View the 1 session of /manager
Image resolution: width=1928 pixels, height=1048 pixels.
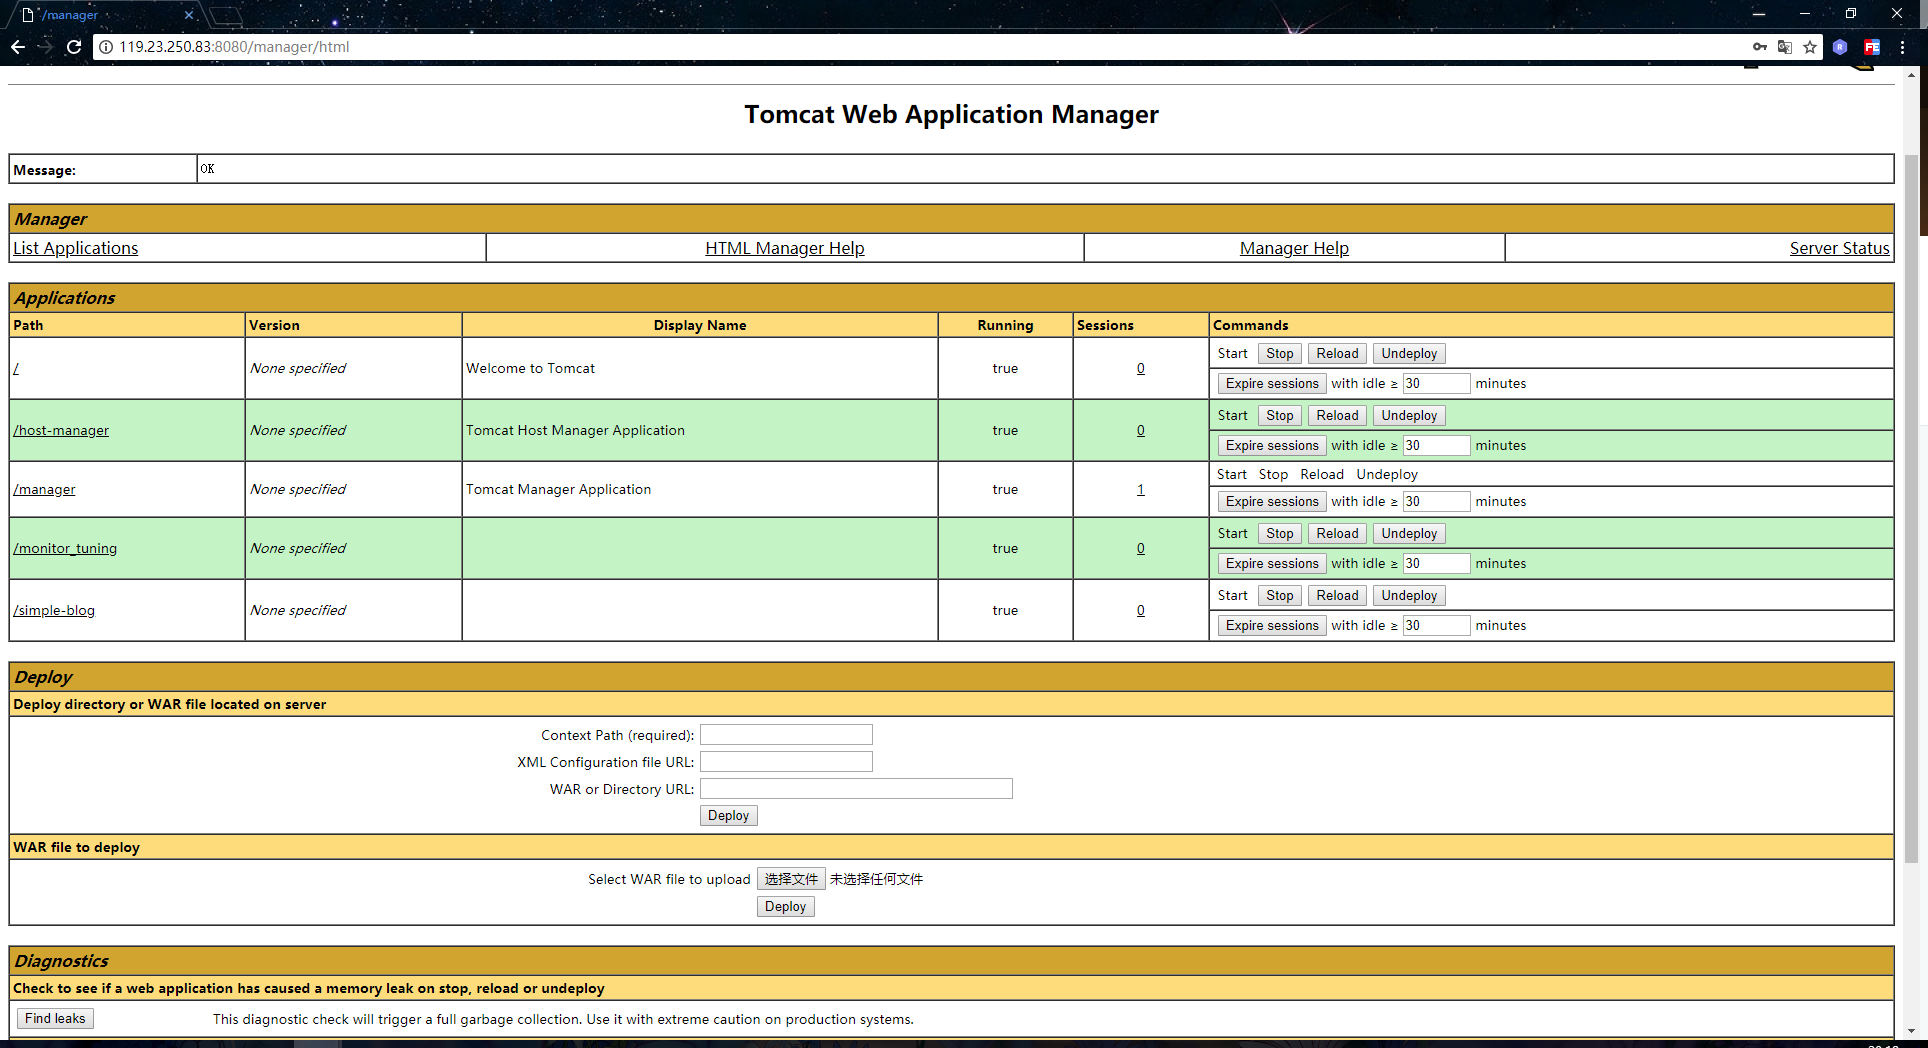click(1140, 489)
